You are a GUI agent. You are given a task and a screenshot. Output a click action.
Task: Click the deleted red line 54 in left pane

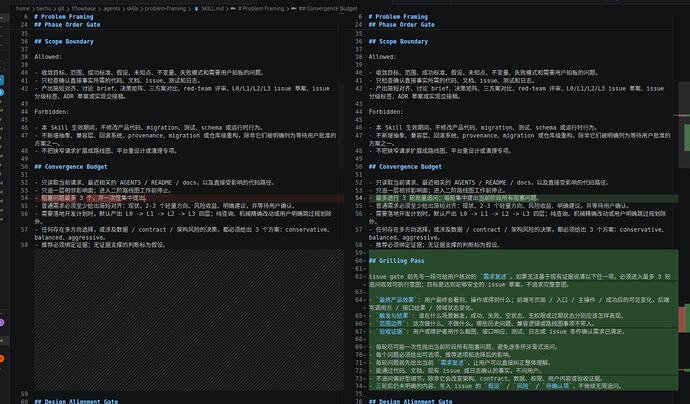tap(189, 198)
